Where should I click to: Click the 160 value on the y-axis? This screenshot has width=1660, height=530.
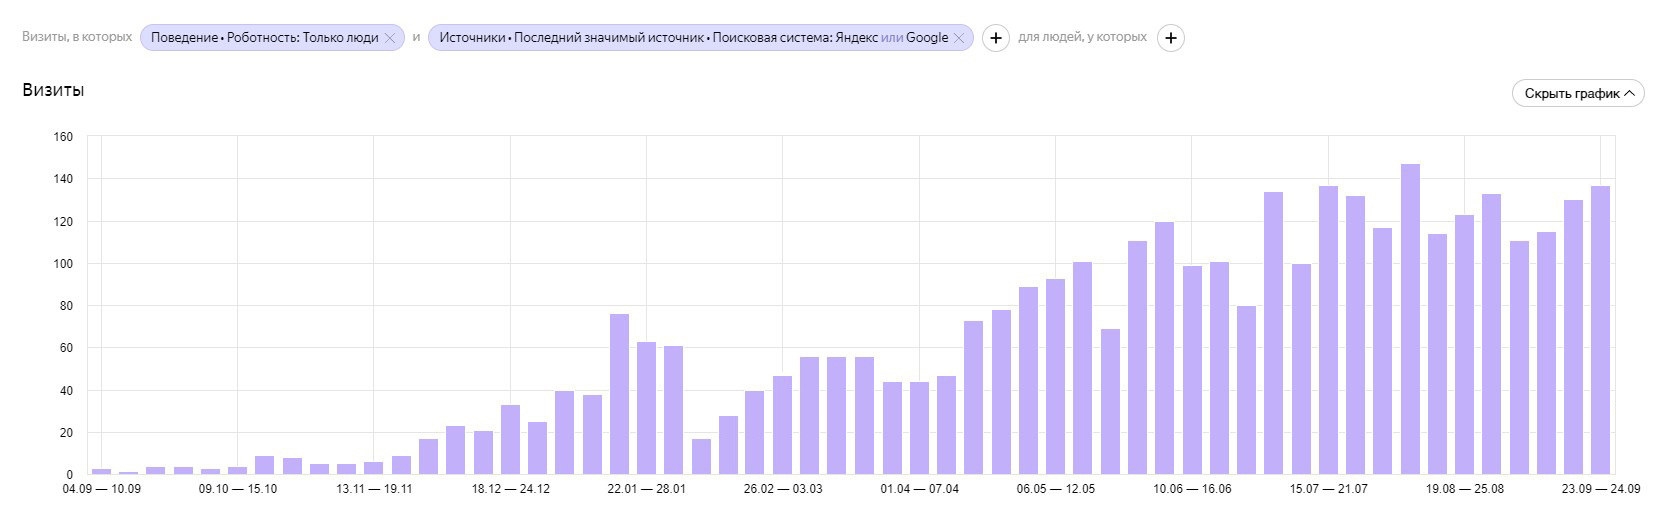(63, 137)
